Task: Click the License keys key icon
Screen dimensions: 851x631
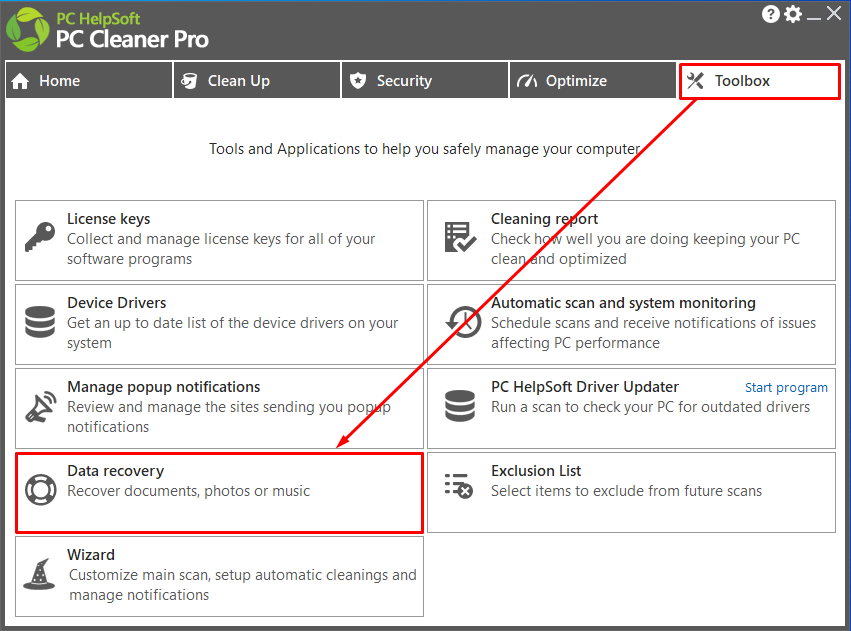Action: [40, 237]
